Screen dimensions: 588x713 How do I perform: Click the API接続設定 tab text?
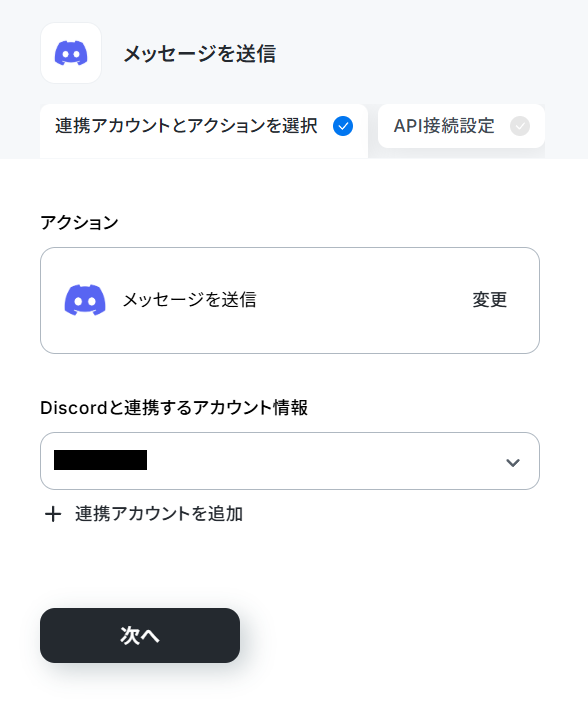(x=444, y=126)
